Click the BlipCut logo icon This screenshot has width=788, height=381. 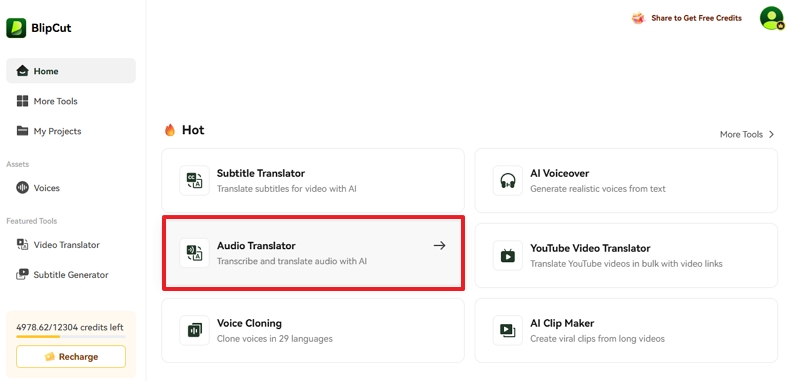coord(16,28)
